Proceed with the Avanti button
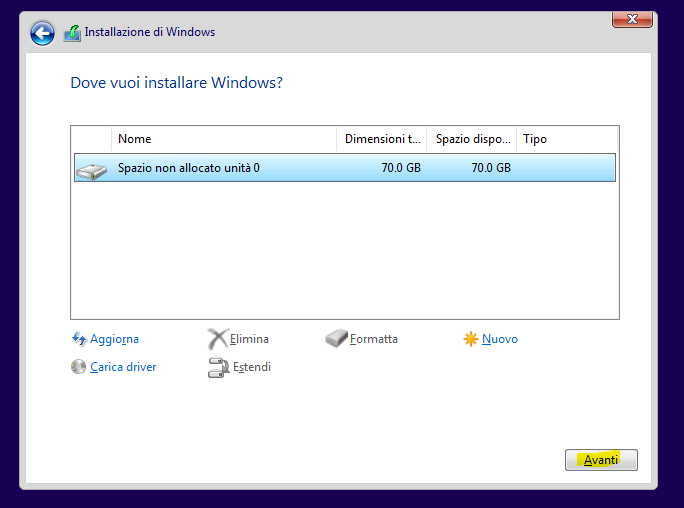684x508 pixels. click(x=601, y=460)
